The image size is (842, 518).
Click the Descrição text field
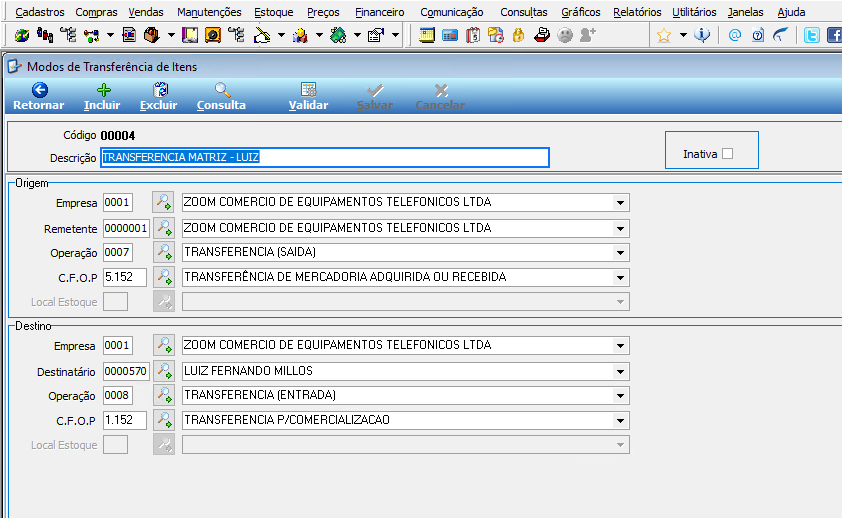point(325,157)
